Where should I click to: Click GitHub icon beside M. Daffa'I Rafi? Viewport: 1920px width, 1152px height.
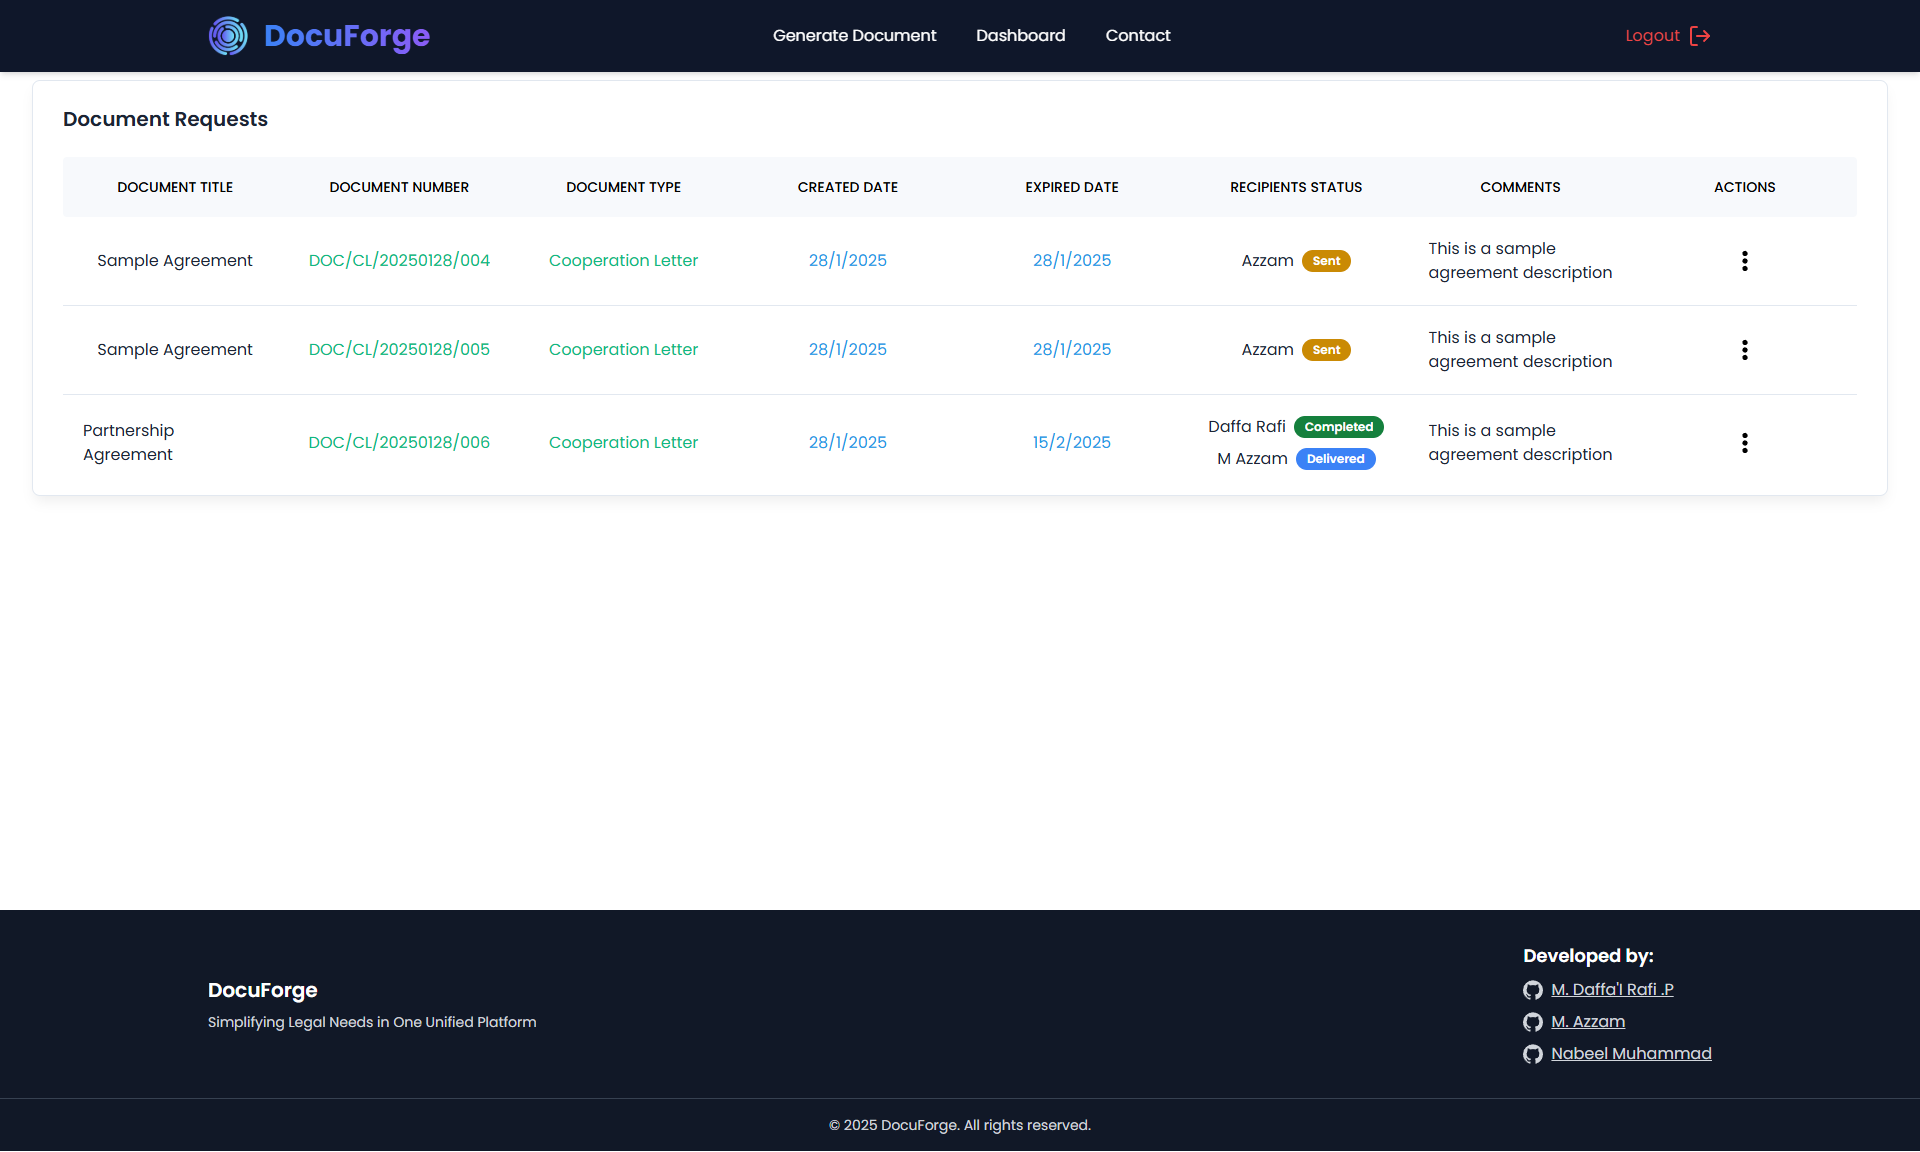(1532, 990)
